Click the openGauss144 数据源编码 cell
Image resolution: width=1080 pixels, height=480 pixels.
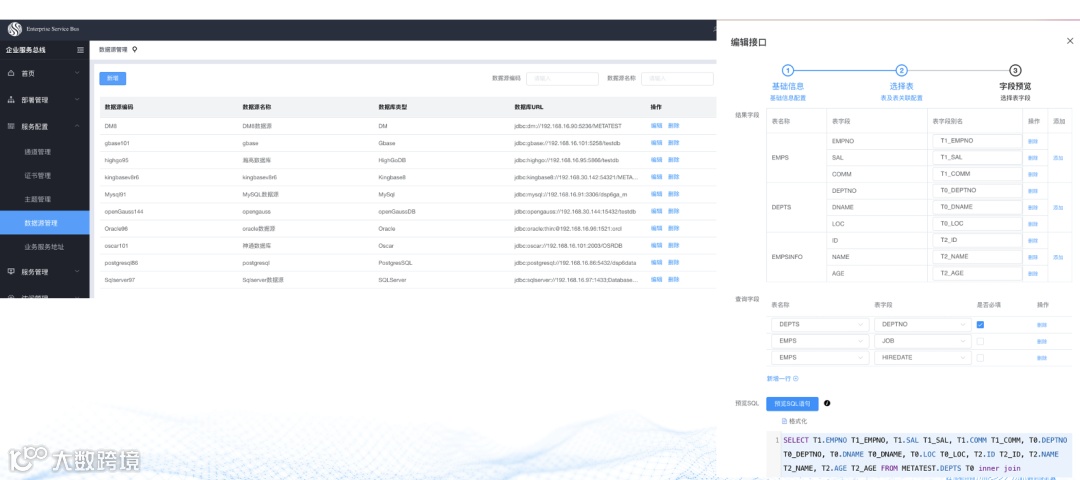point(124,211)
